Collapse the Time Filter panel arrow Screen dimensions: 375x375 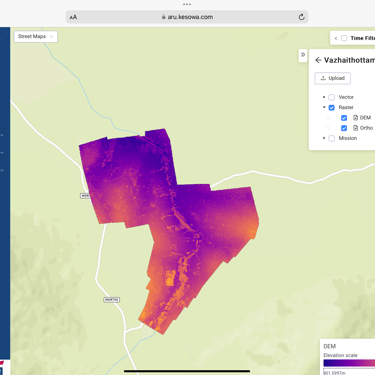pos(336,38)
